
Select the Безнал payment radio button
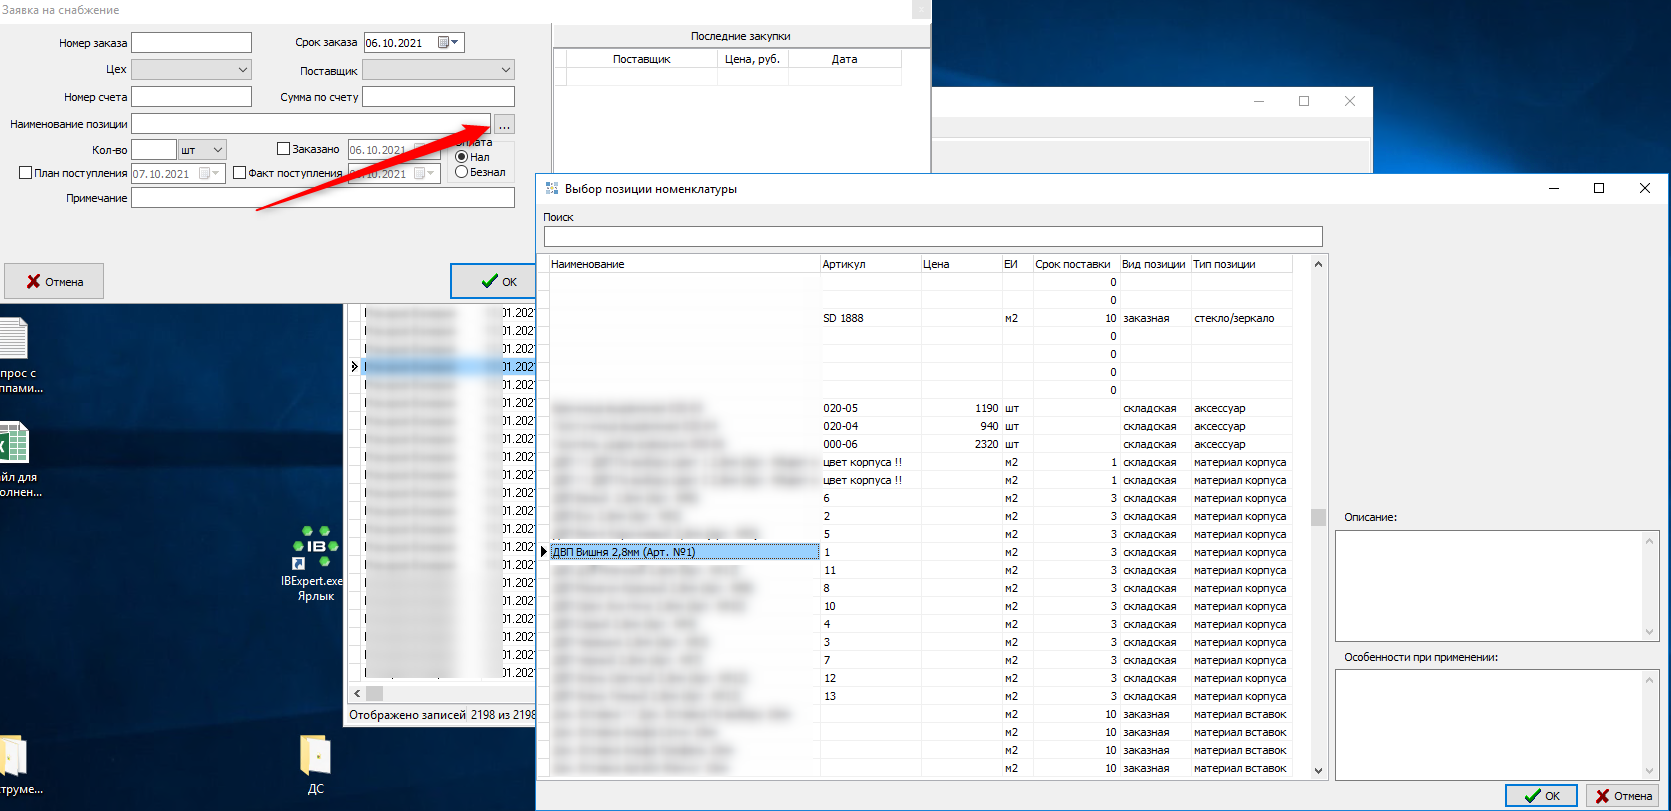coord(462,172)
